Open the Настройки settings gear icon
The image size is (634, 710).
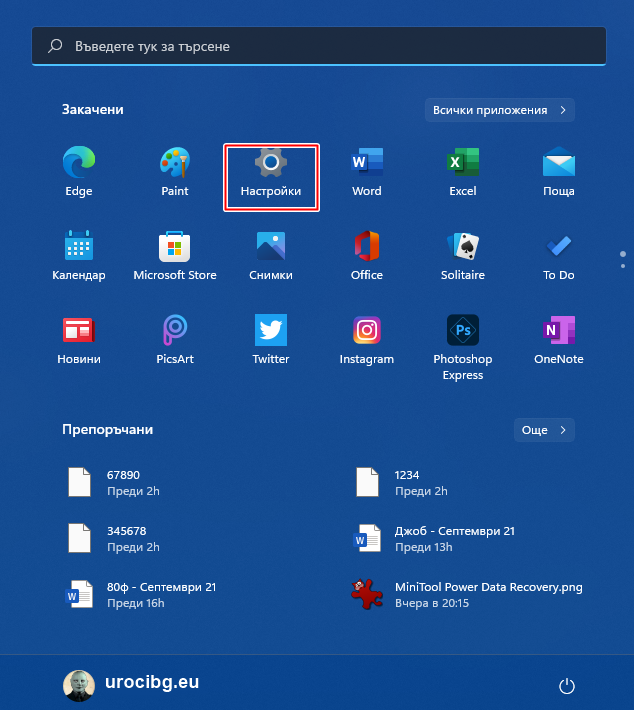tap(271, 162)
